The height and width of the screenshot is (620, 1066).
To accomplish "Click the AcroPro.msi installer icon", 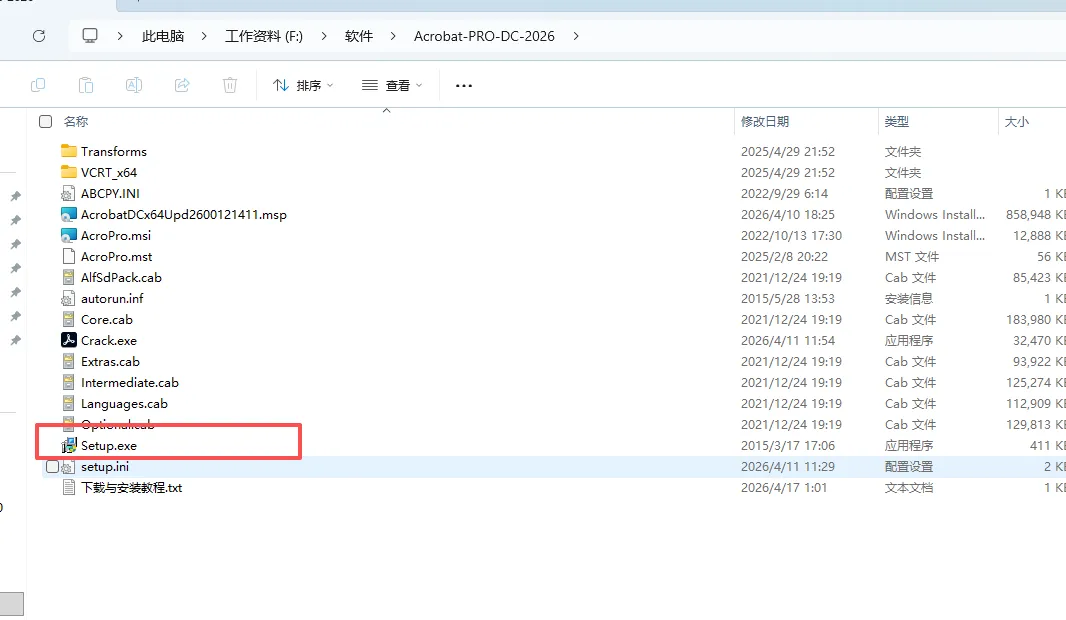I will click(x=69, y=235).
